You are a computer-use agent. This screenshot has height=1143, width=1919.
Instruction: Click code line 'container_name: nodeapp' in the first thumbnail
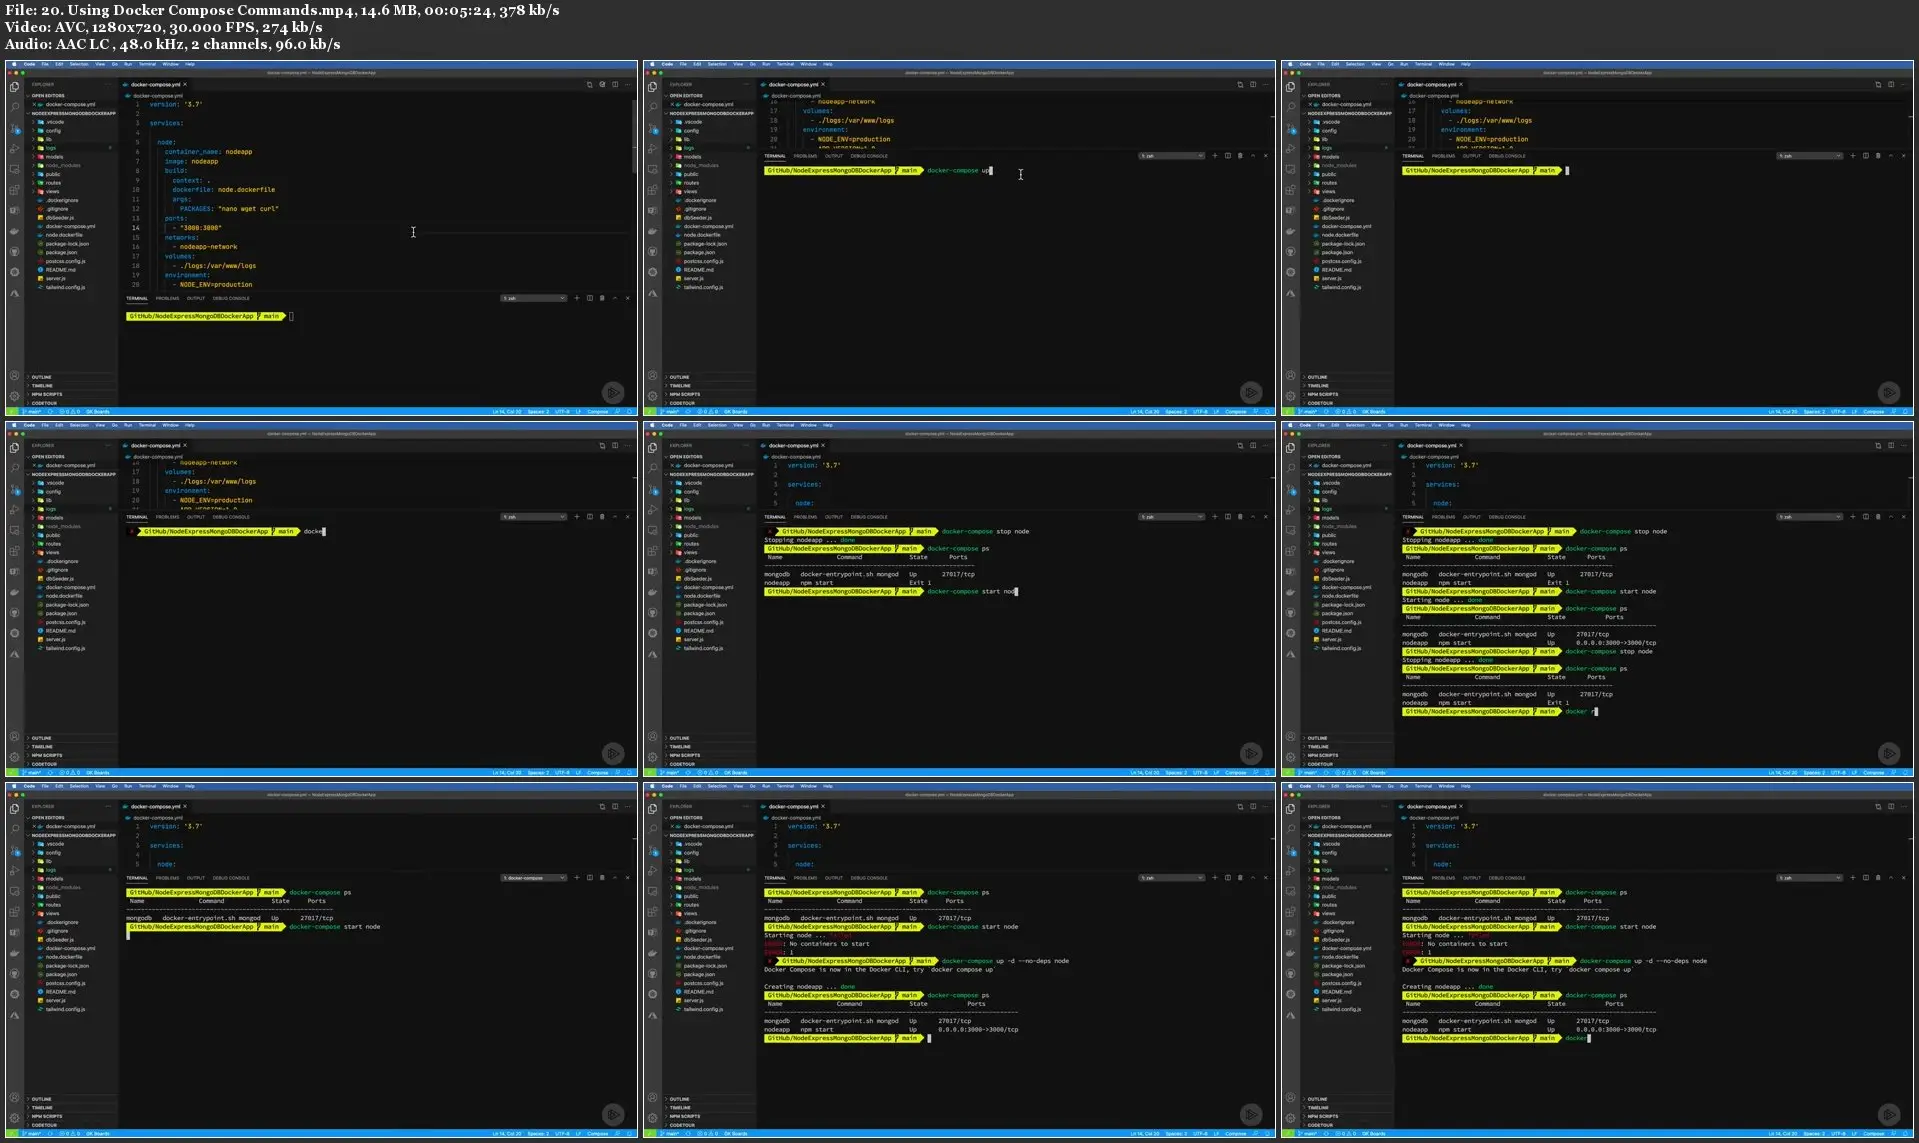[x=208, y=152]
